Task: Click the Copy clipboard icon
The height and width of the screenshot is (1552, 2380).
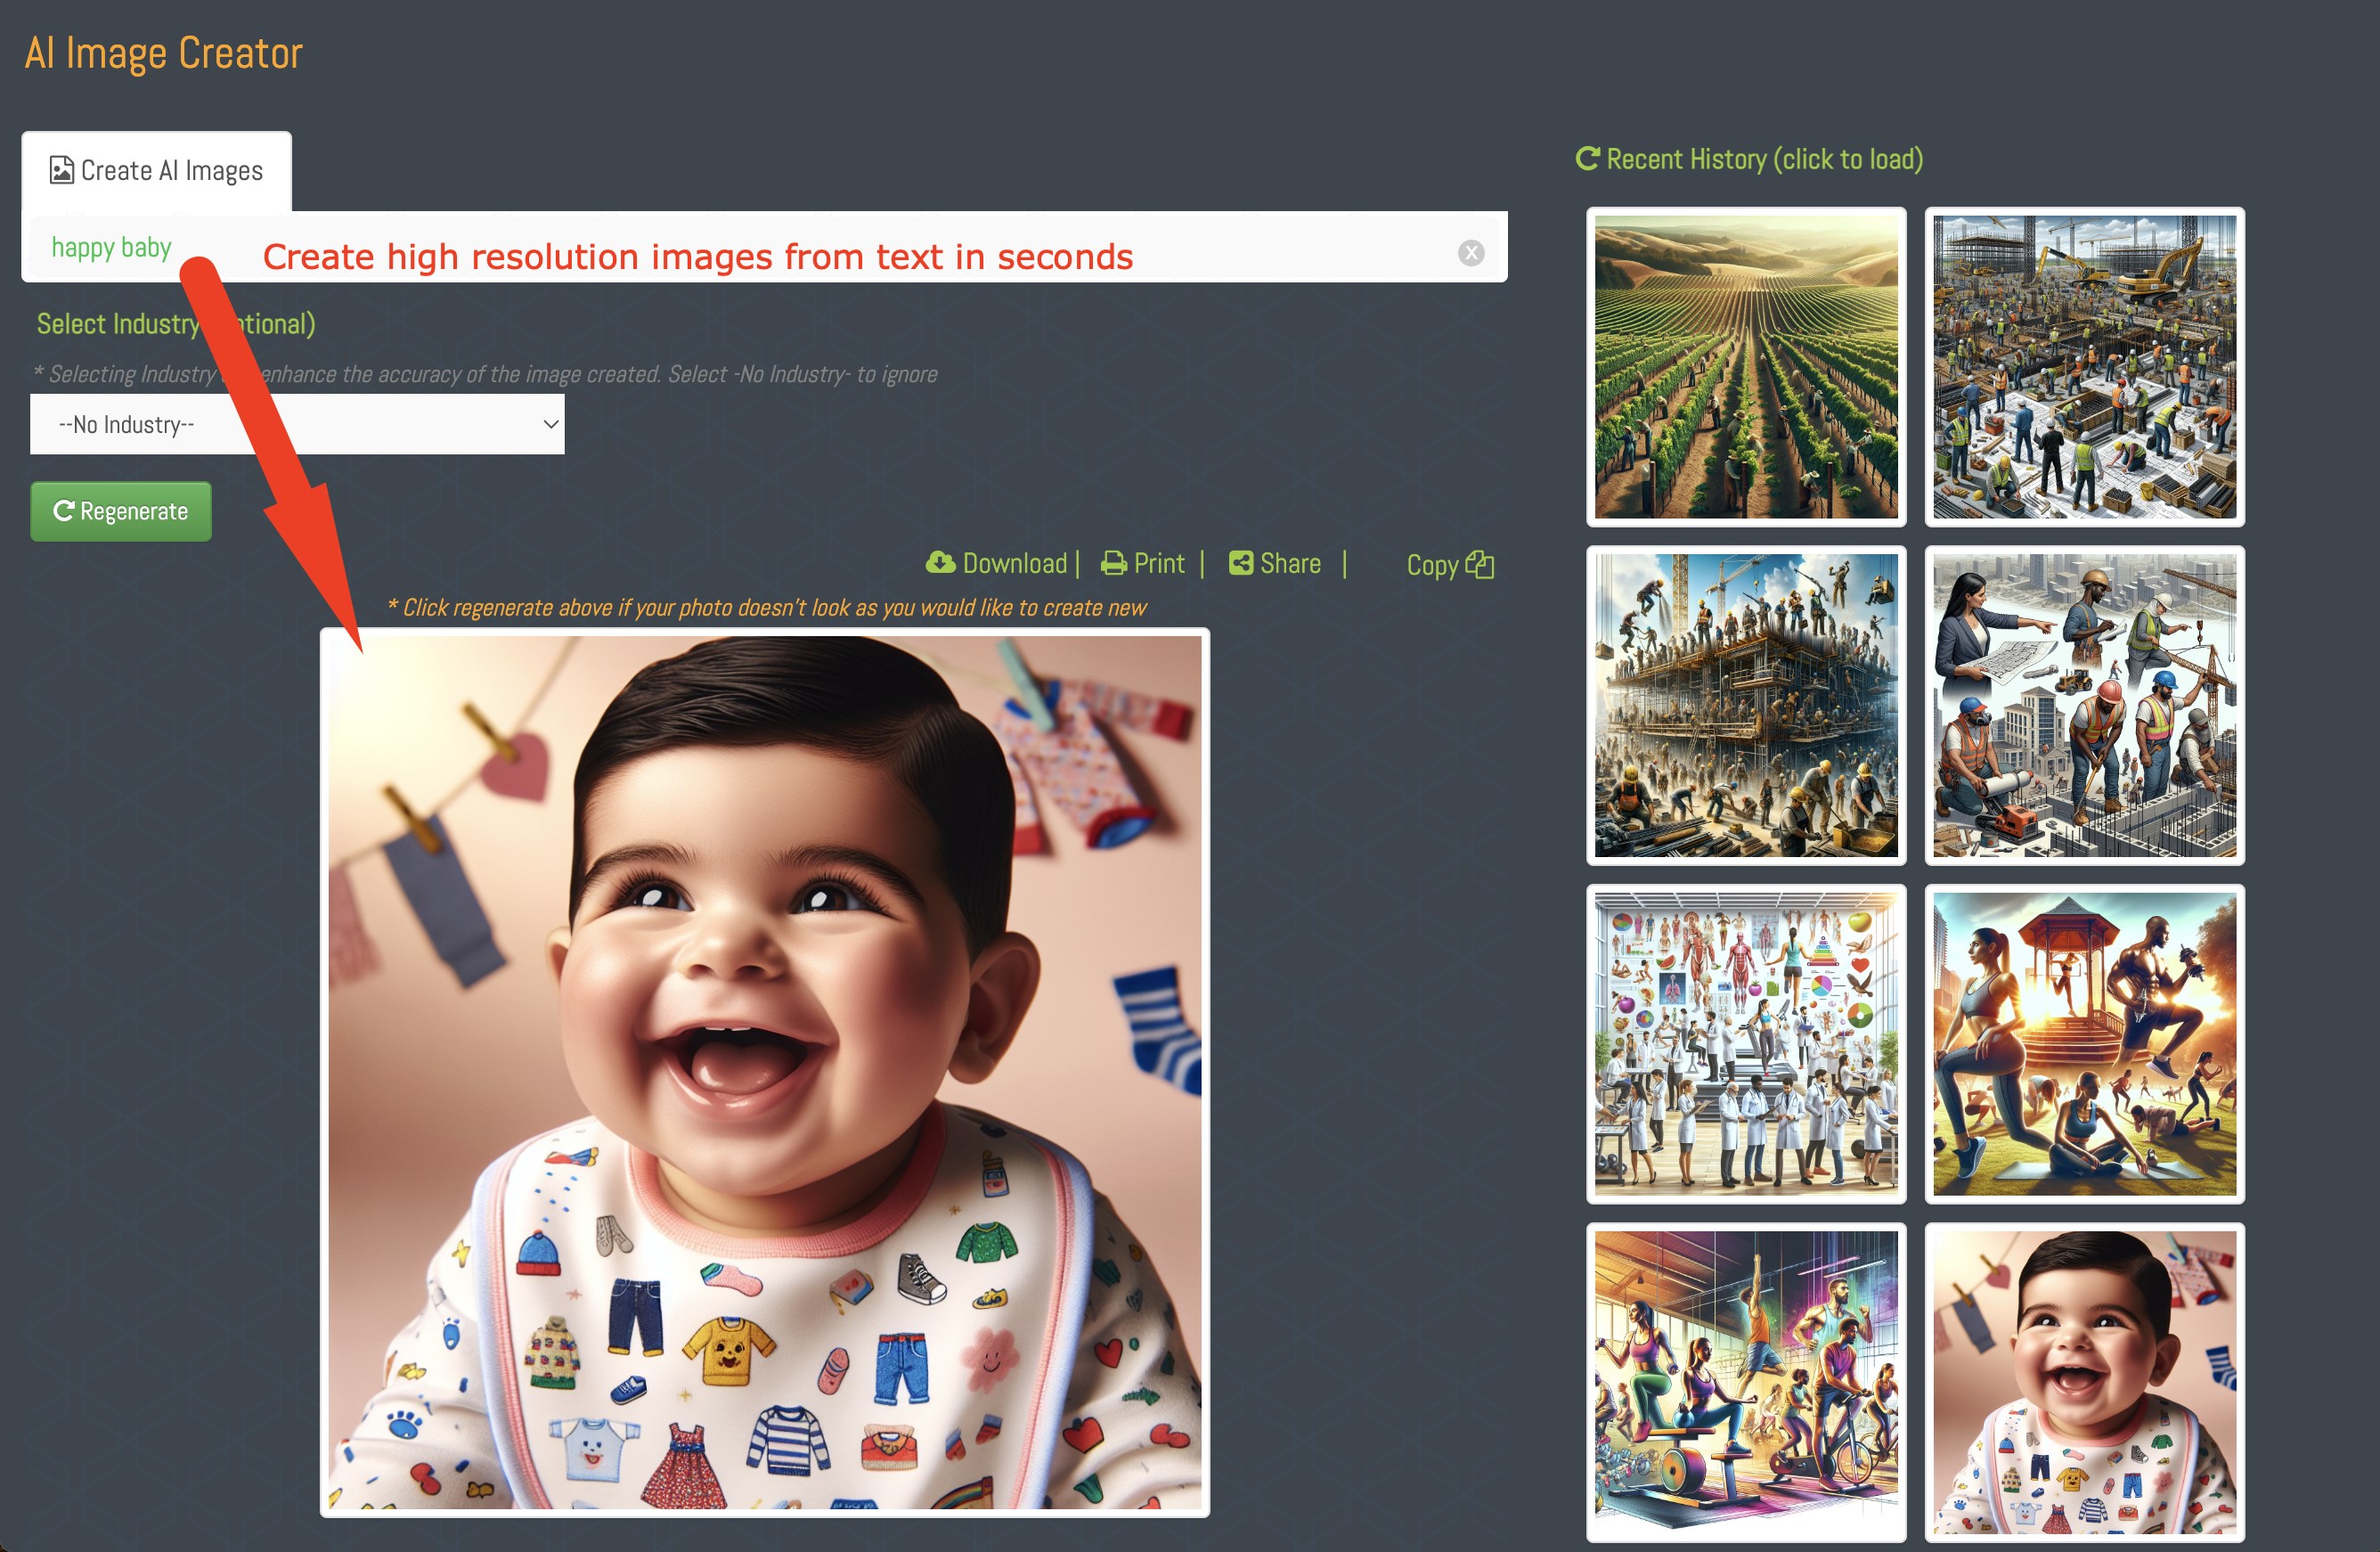Action: 1479,565
